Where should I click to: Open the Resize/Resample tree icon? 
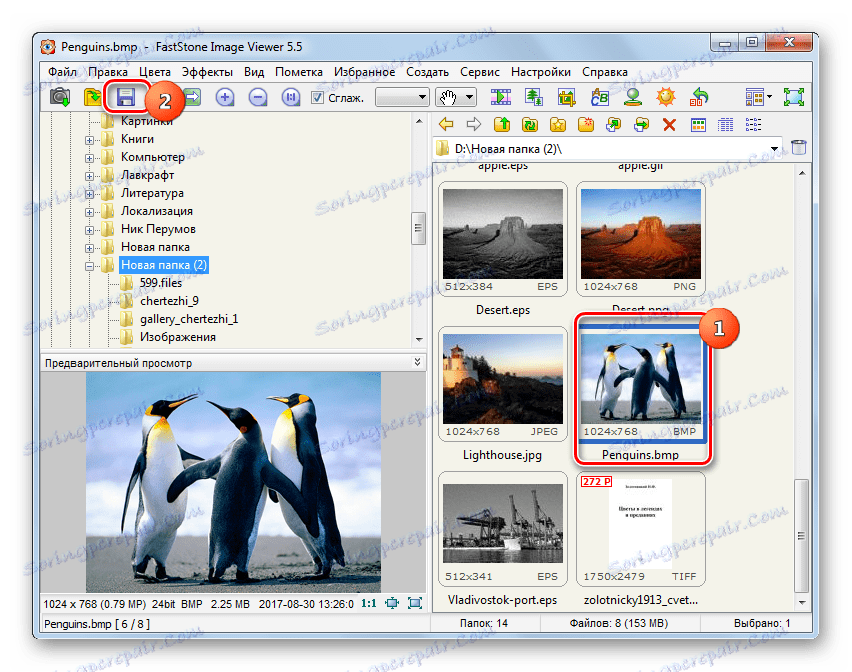pyautogui.click(x=534, y=97)
